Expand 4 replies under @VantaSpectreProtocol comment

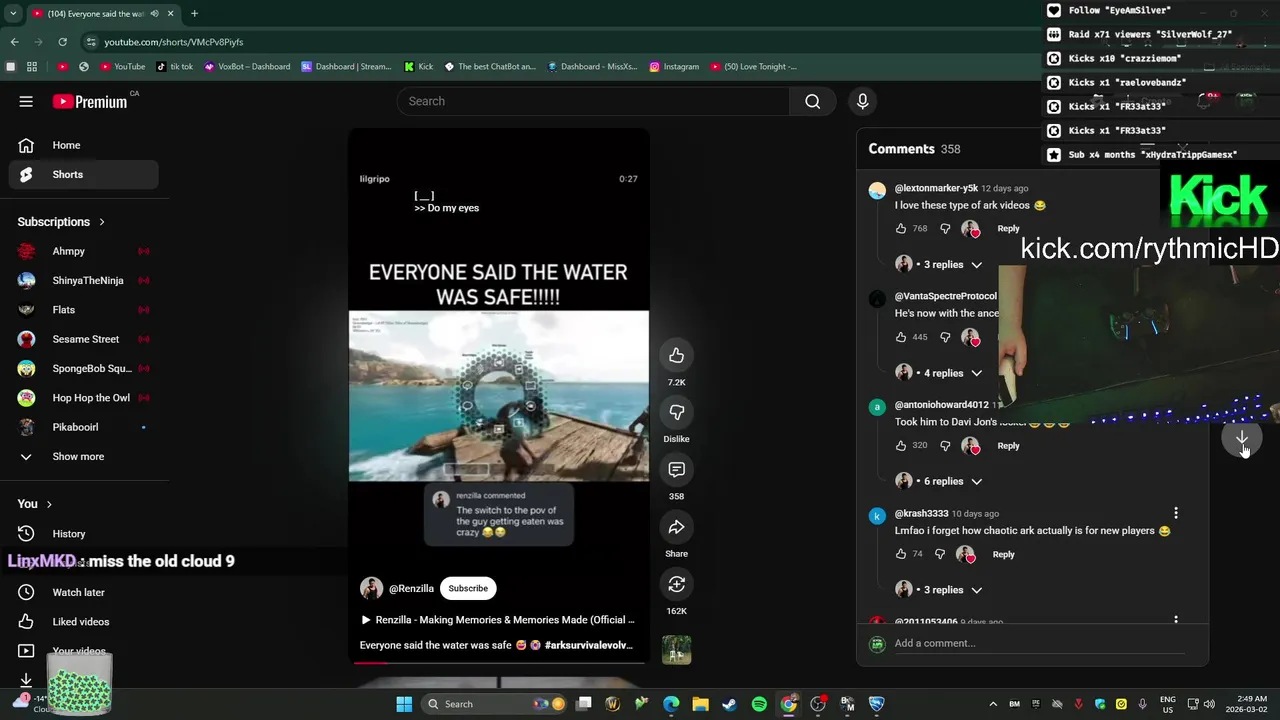click(x=943, y=373)
